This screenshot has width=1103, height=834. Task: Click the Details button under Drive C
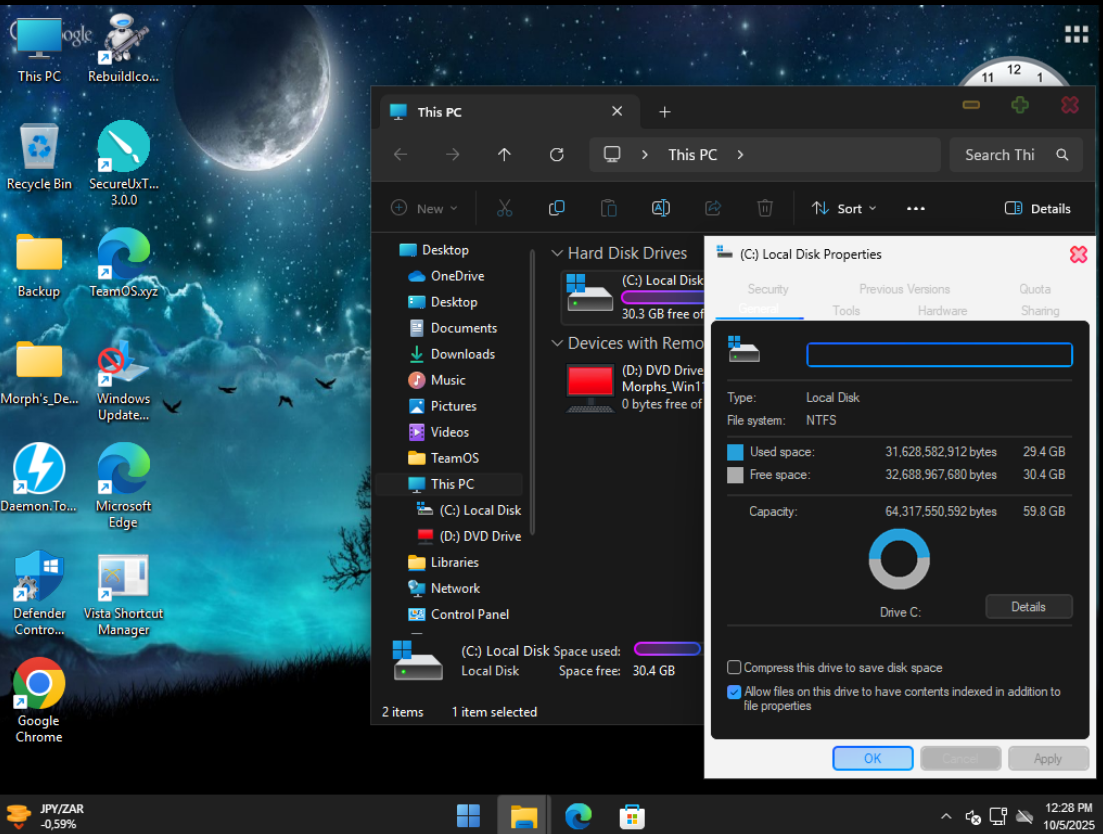pyautogui.click(x=1028, y=607)
